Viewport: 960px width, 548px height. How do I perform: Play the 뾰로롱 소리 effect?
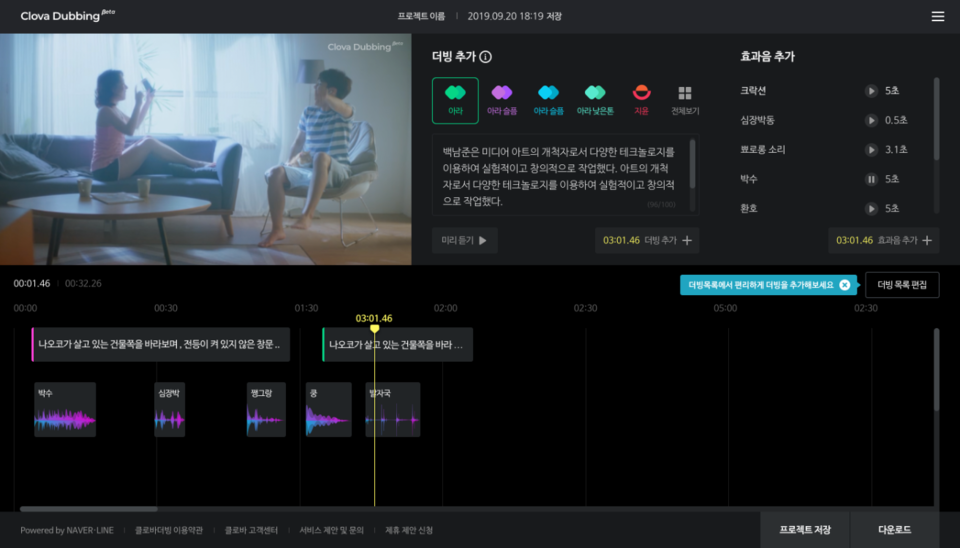pyautogui.click(x=871, y=150)
